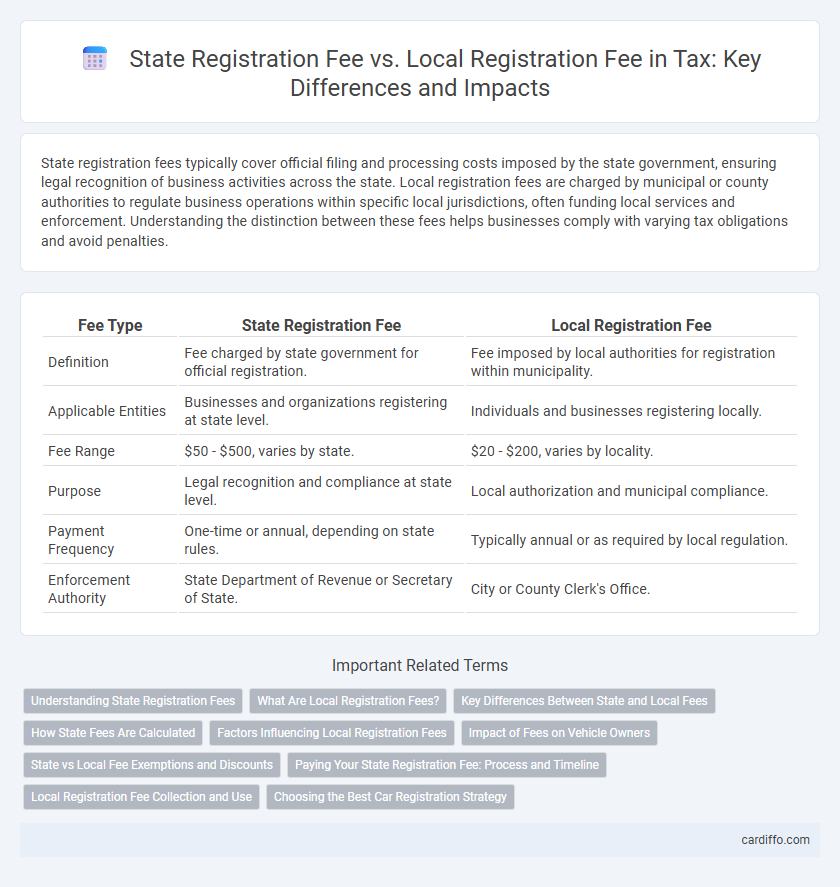Click the Local Registration Fee column header
The height and width of the screenshot is (887, 840).
[631, 325]
